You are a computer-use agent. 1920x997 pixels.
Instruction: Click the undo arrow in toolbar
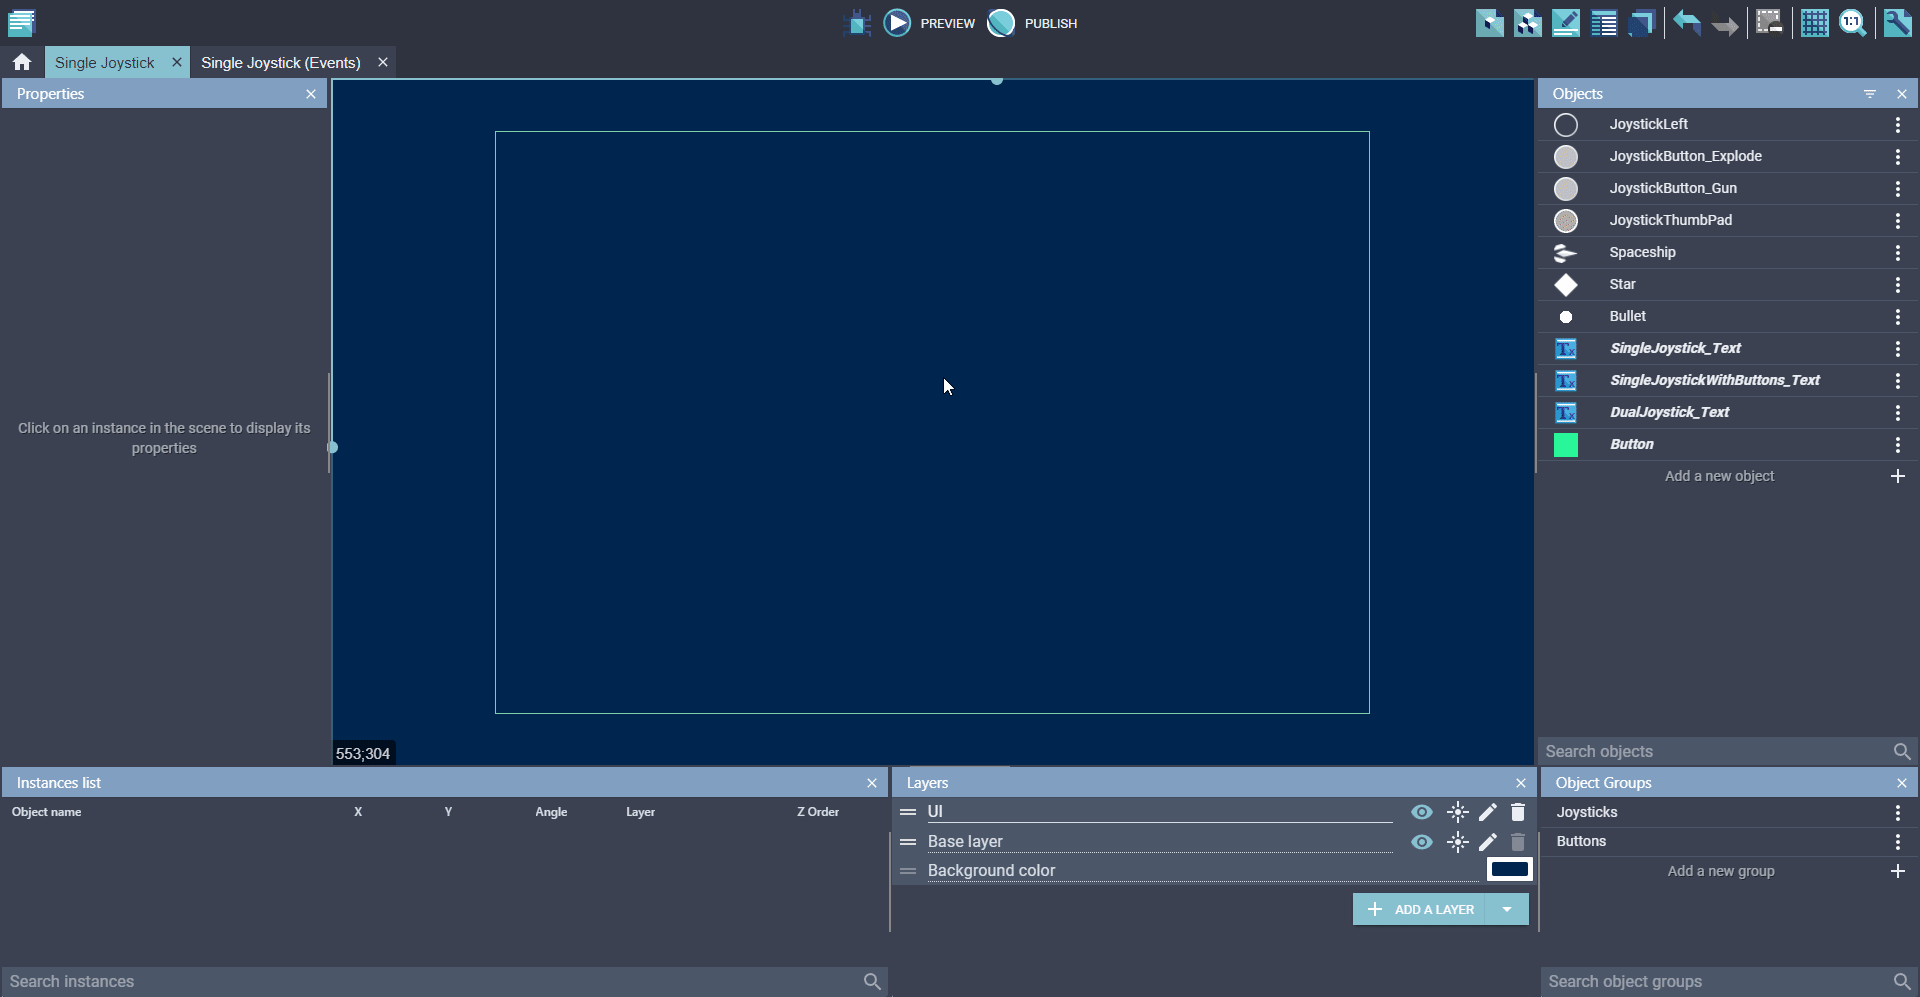tap(1687, 23)
